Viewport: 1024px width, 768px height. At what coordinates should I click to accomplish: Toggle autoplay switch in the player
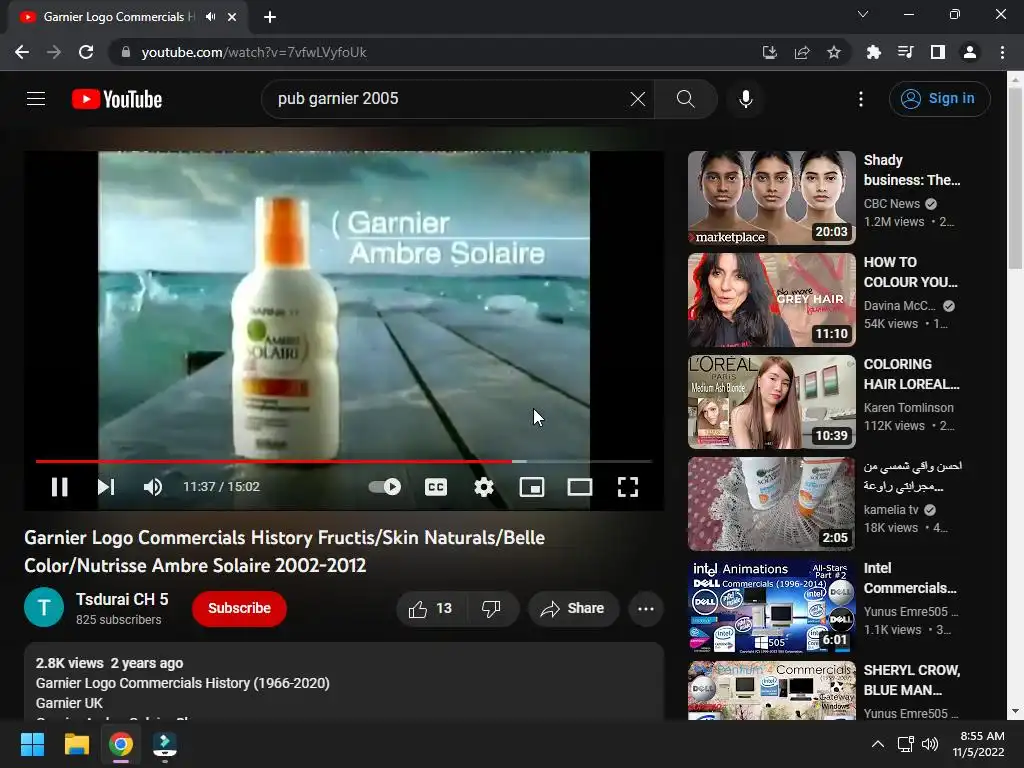pyautogui.click(x=385, y=487)
